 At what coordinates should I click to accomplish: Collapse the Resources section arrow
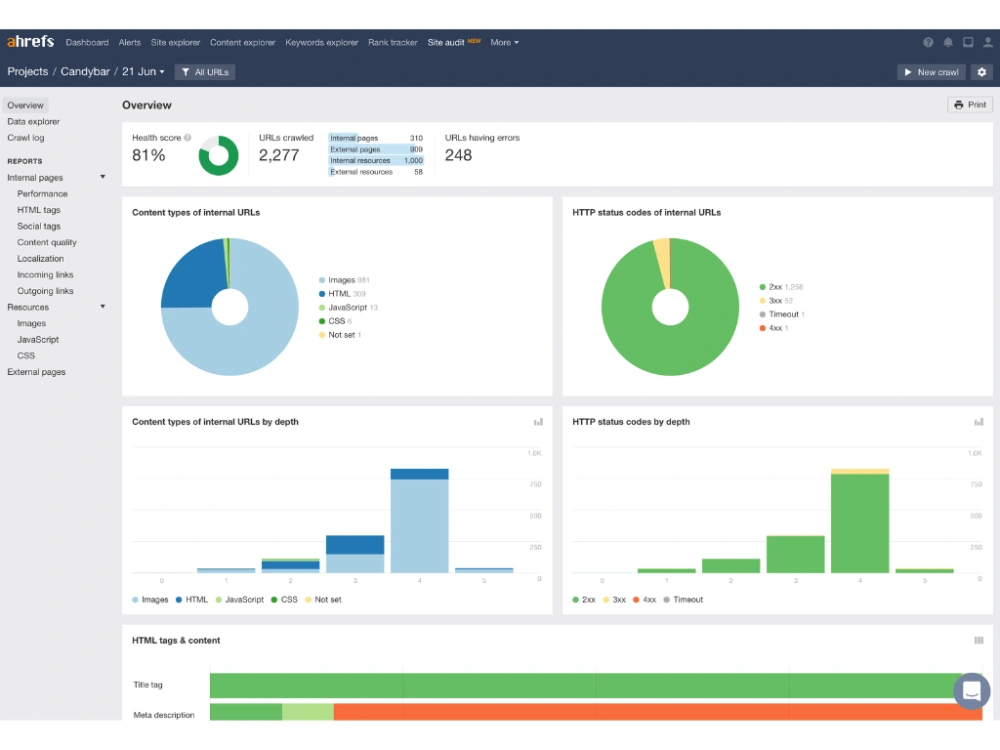coord(103,306)
